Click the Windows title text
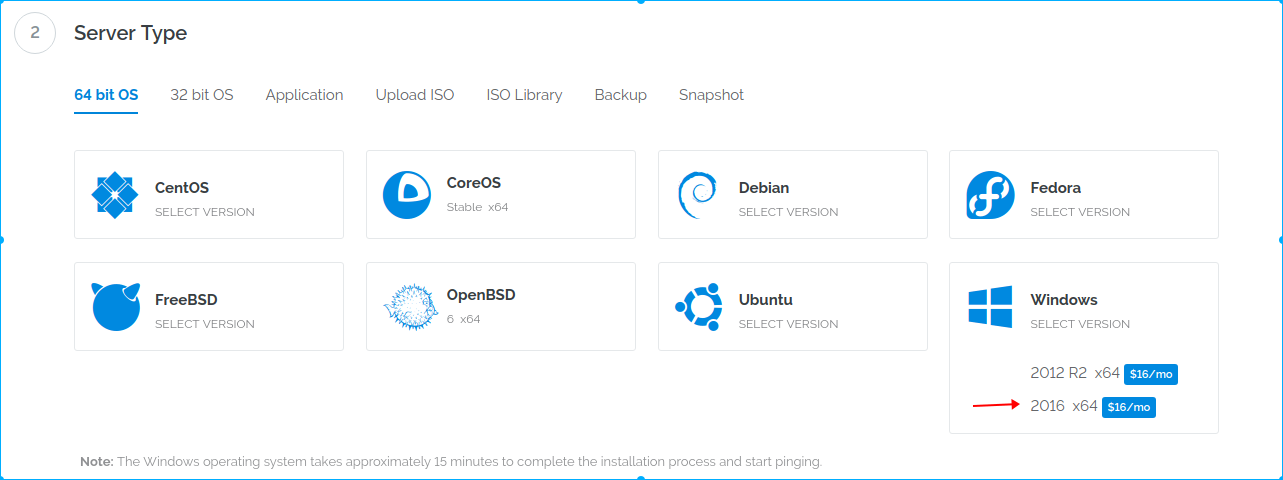Viewport: 1283px width, 480px height. click(x=1064, y=299)
